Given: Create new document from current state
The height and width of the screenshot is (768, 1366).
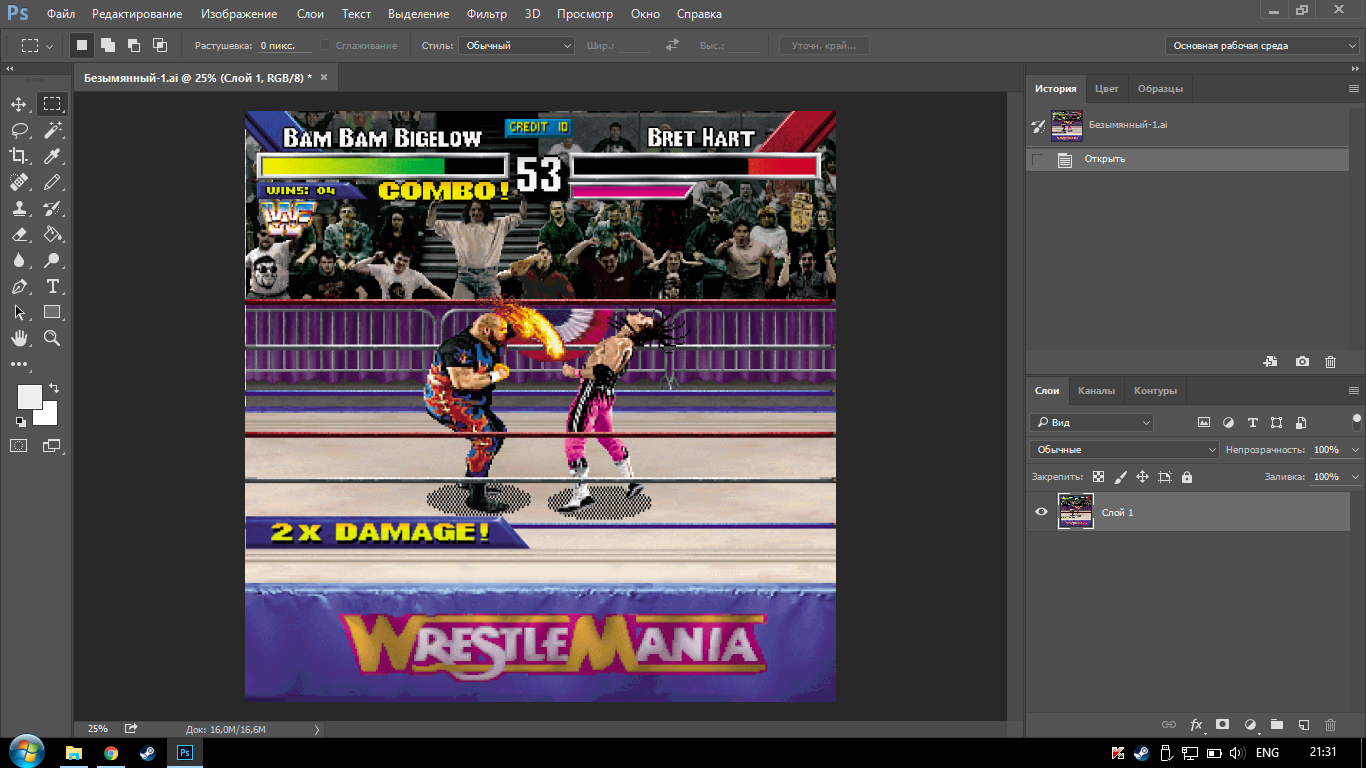Looking at the screenshot, I should (1270, 361).
